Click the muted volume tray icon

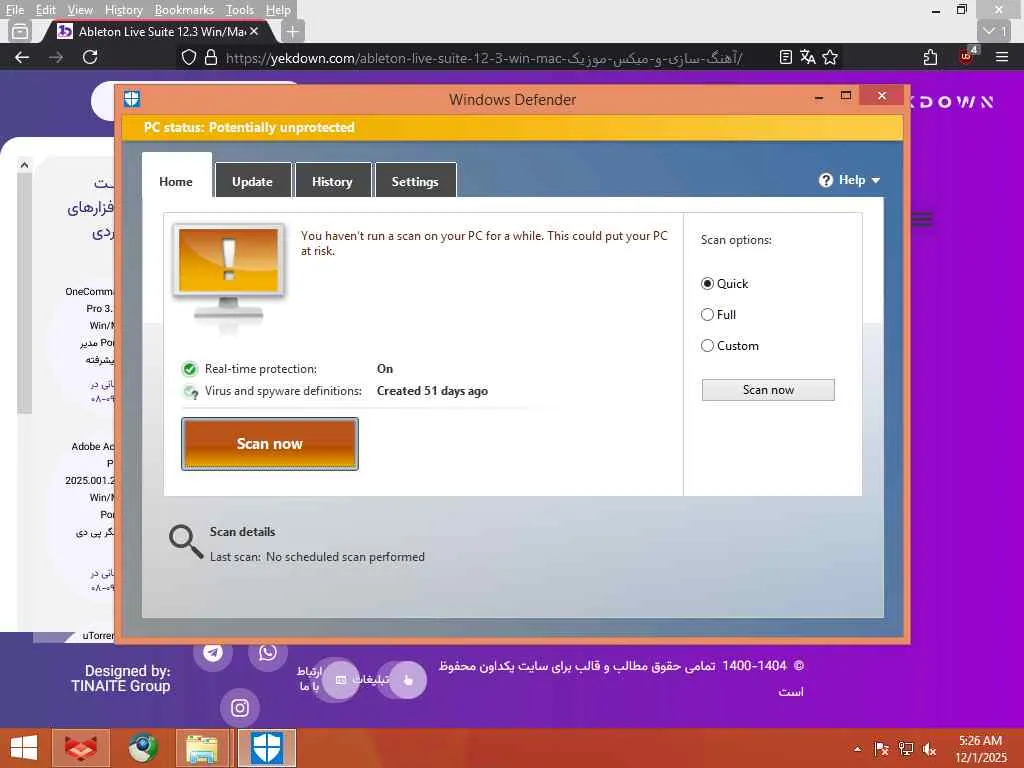pos(930,749)
